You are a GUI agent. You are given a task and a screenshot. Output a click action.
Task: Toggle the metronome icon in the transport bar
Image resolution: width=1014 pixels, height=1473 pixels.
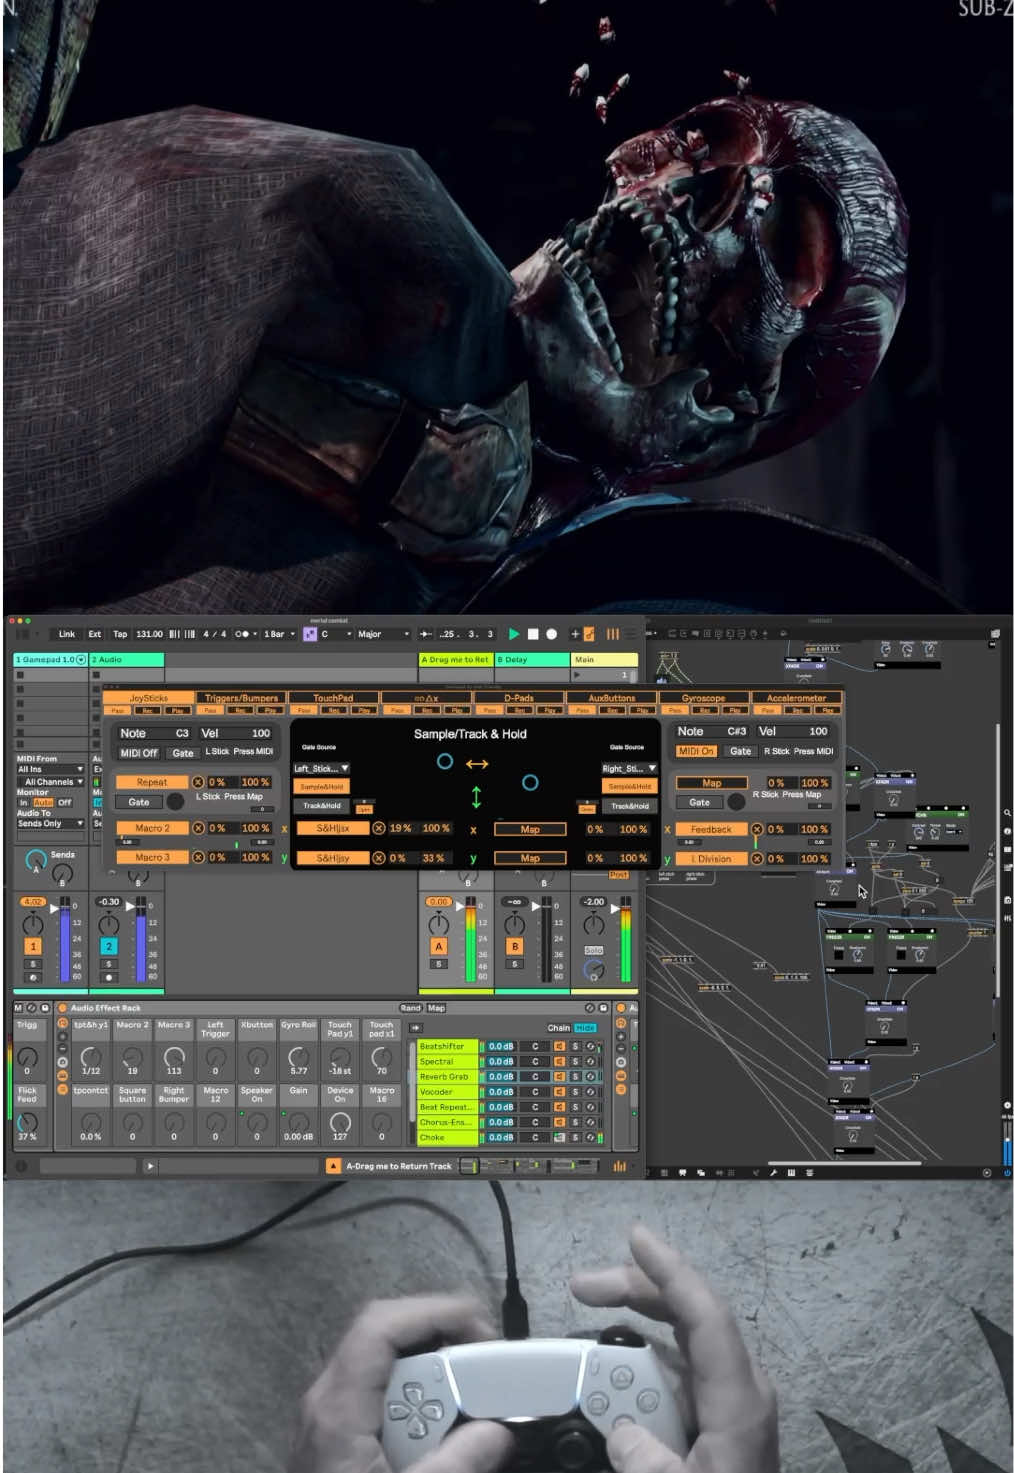pos(241,634)
